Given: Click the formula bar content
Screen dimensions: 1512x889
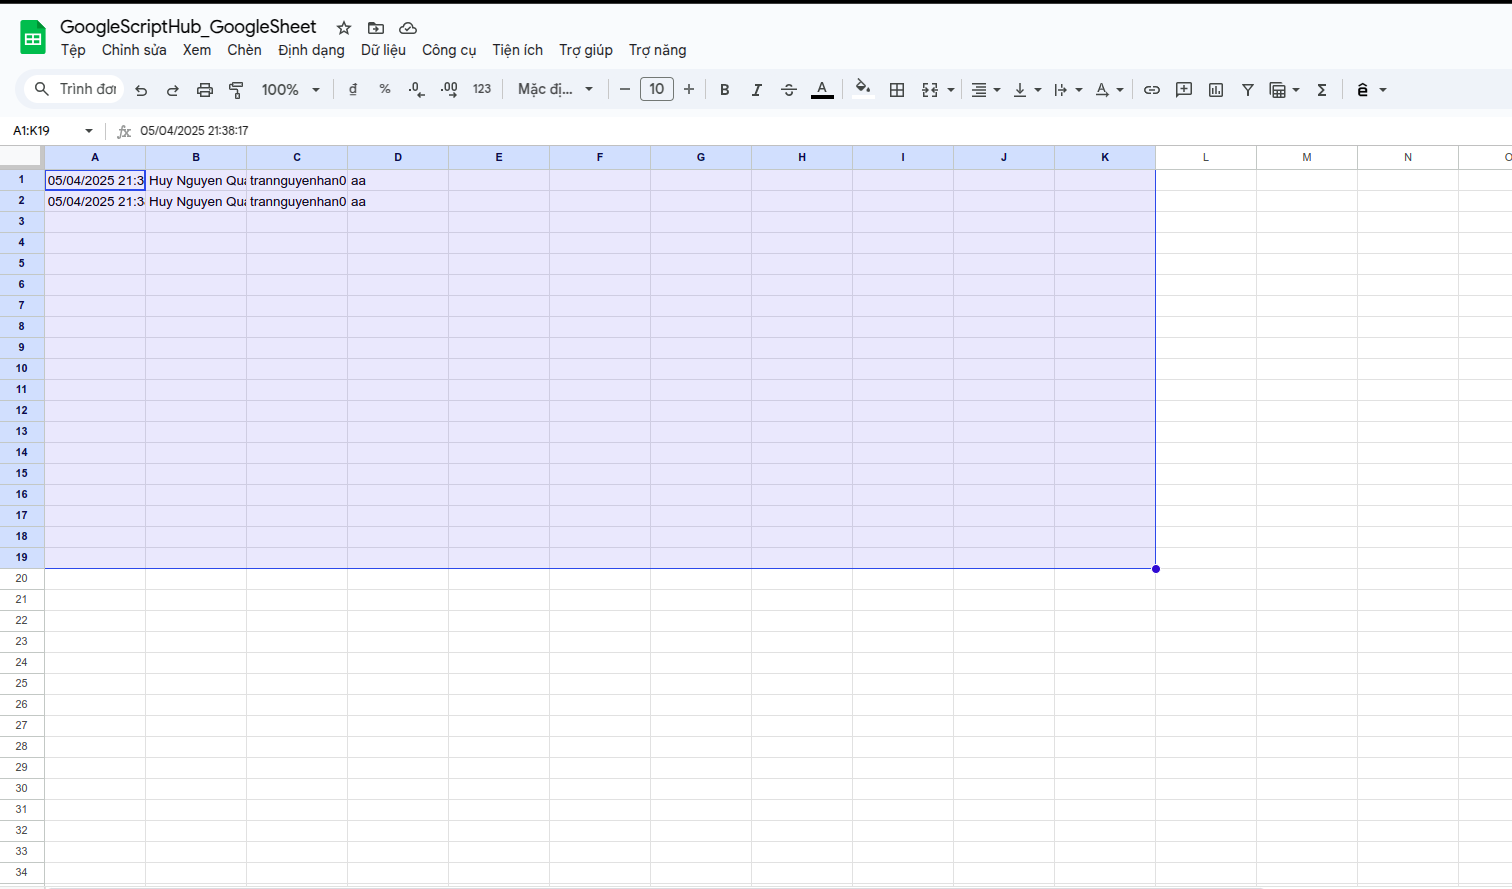Looking at the screenshot, I should pyautogui.click(x=194, y=131).
